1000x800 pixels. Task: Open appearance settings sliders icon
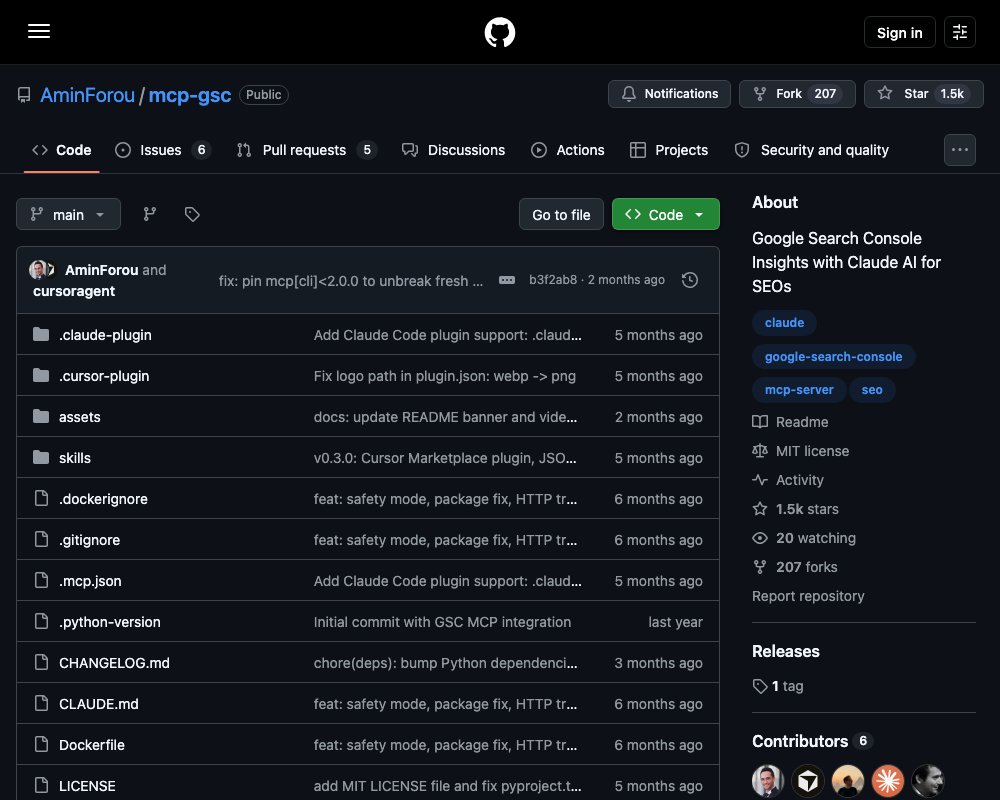[959, 32]
